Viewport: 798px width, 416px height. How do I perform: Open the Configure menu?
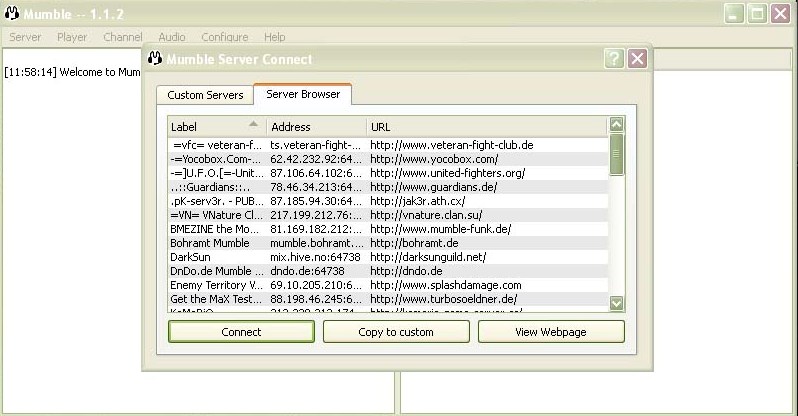pos(224,37)
